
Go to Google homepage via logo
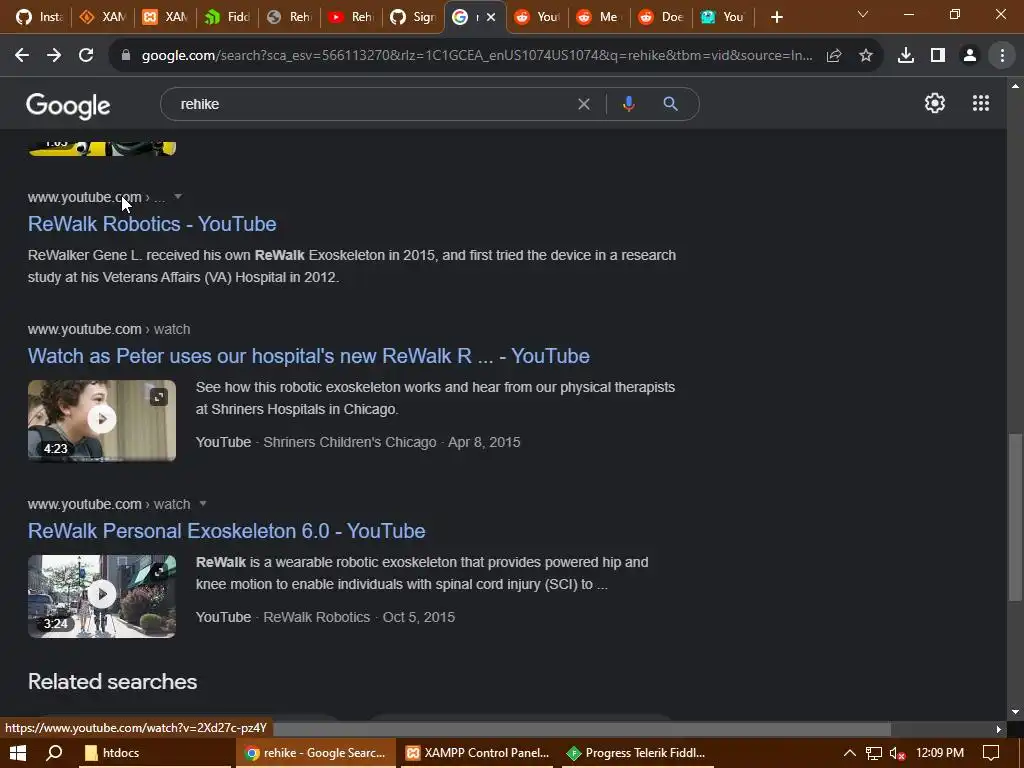click(69, 106)
